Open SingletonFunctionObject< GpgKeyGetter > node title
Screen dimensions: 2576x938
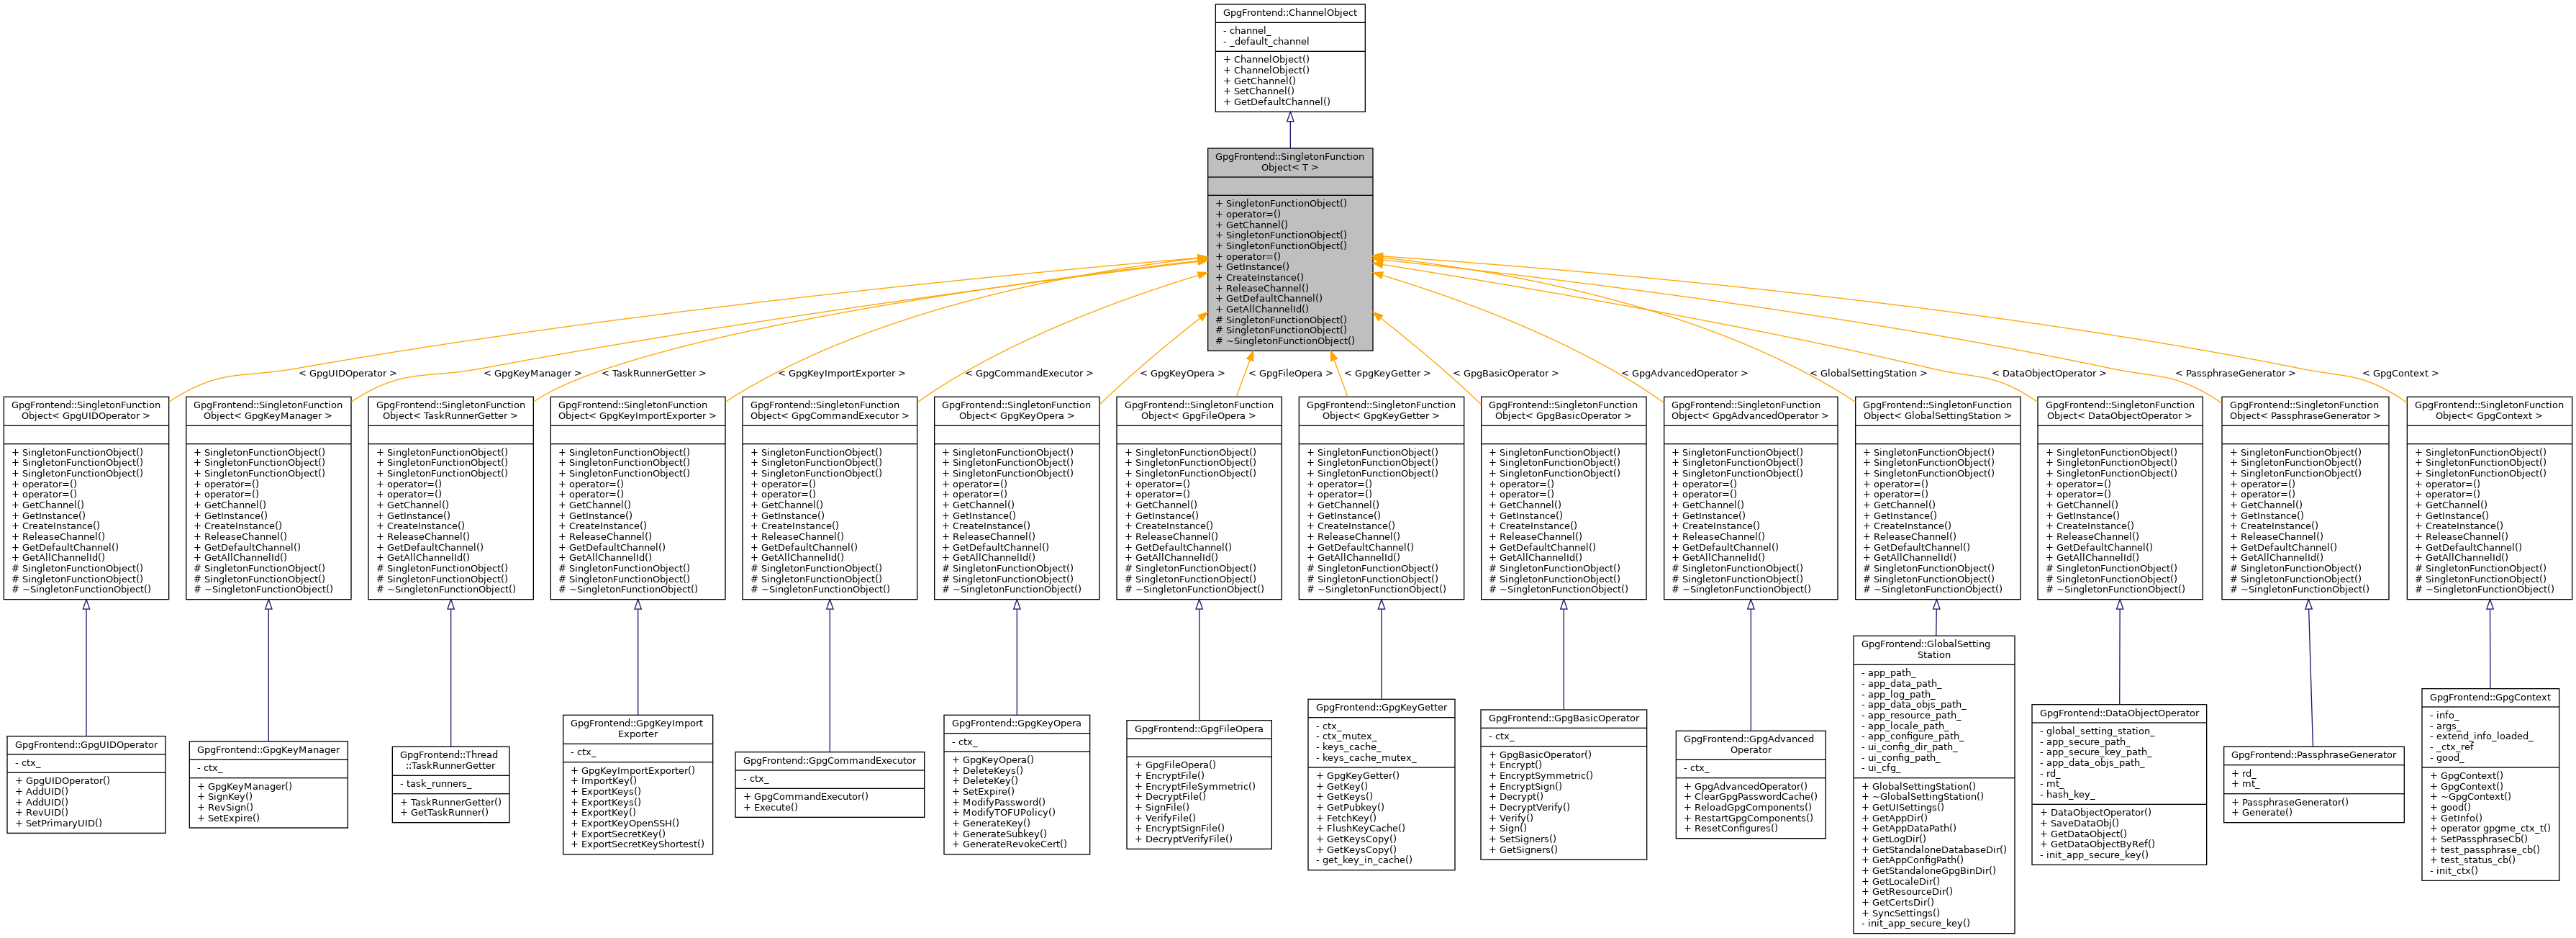1381,411
